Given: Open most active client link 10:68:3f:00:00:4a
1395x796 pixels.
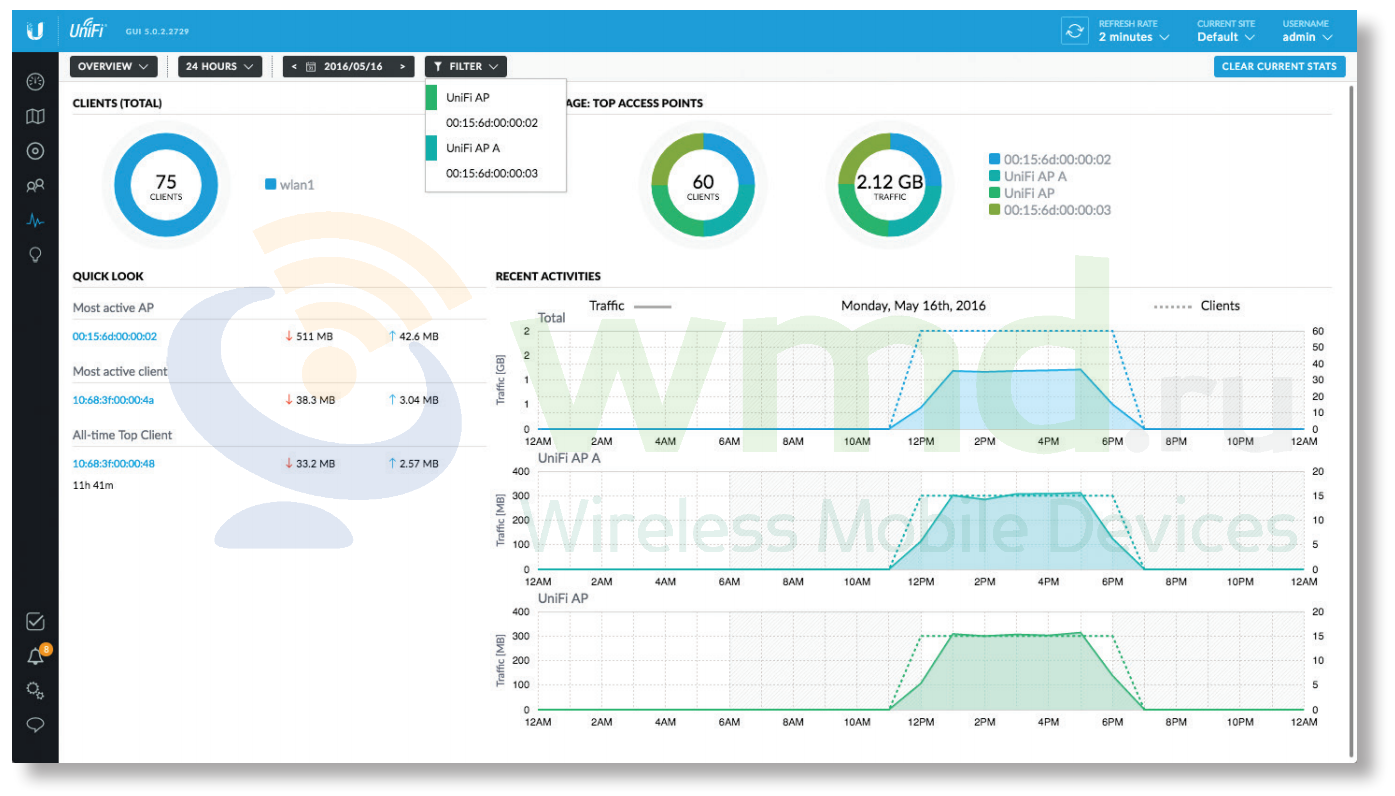Looking at the screenshot, I should pos(113,400).
